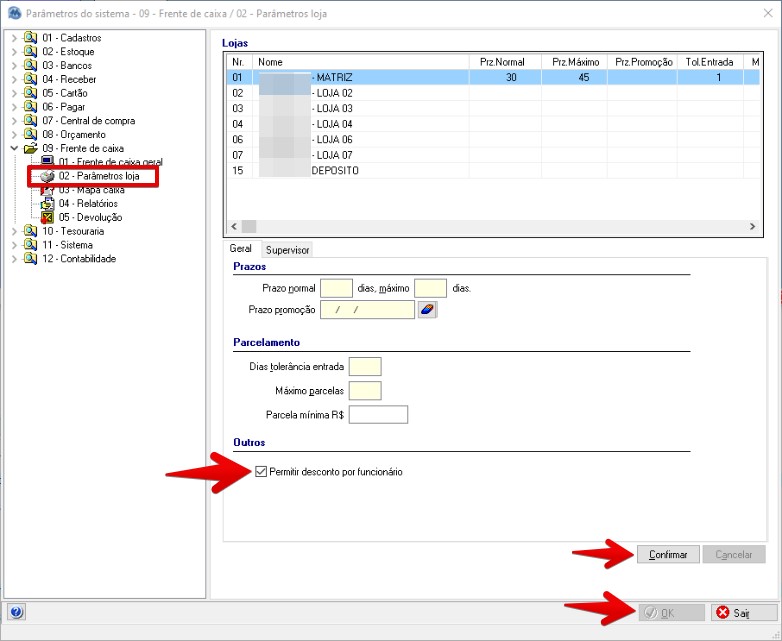Expand the 08 - Orçamento tree node
The width and height of the screenshot is (782, 641).
pos(14,135)
